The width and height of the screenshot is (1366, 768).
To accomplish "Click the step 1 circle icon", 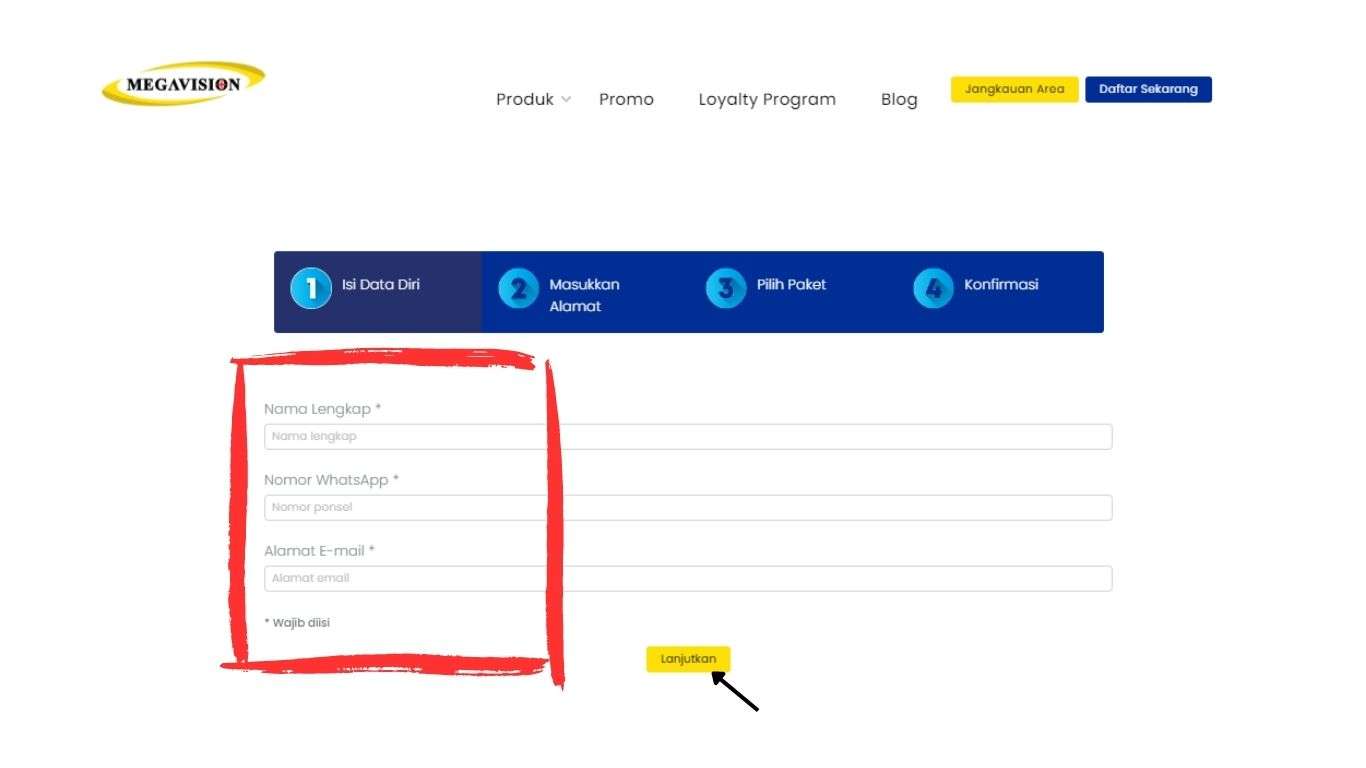I will pyautogui.click(x=311, y=289).
